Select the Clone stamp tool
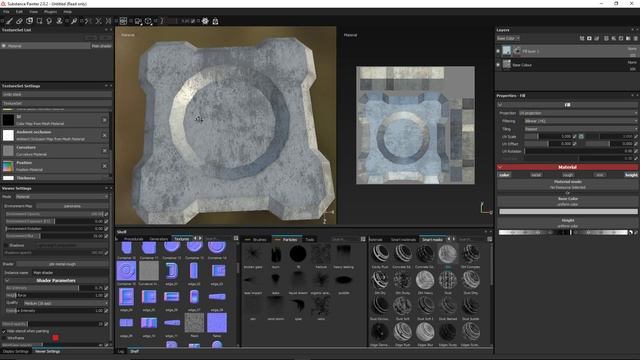The height and width of the screenshot is (360, 640). click(59, 21)
